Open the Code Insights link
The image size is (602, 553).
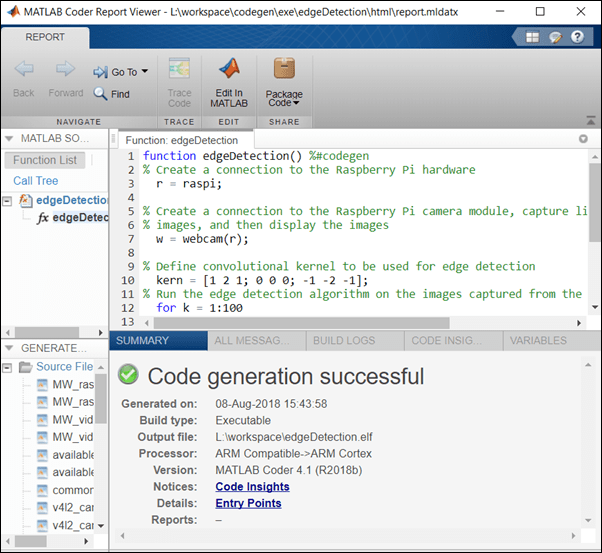pyautogui.click(x=252, y=487)
